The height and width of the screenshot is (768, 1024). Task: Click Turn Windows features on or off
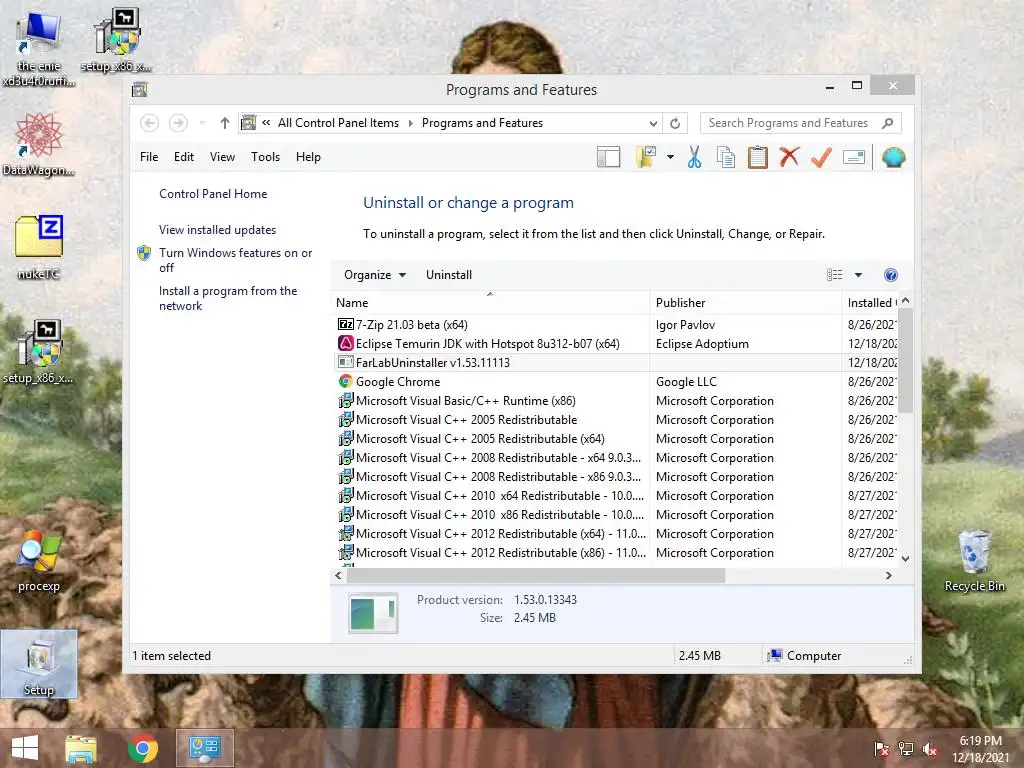click(x=235, y=260)
